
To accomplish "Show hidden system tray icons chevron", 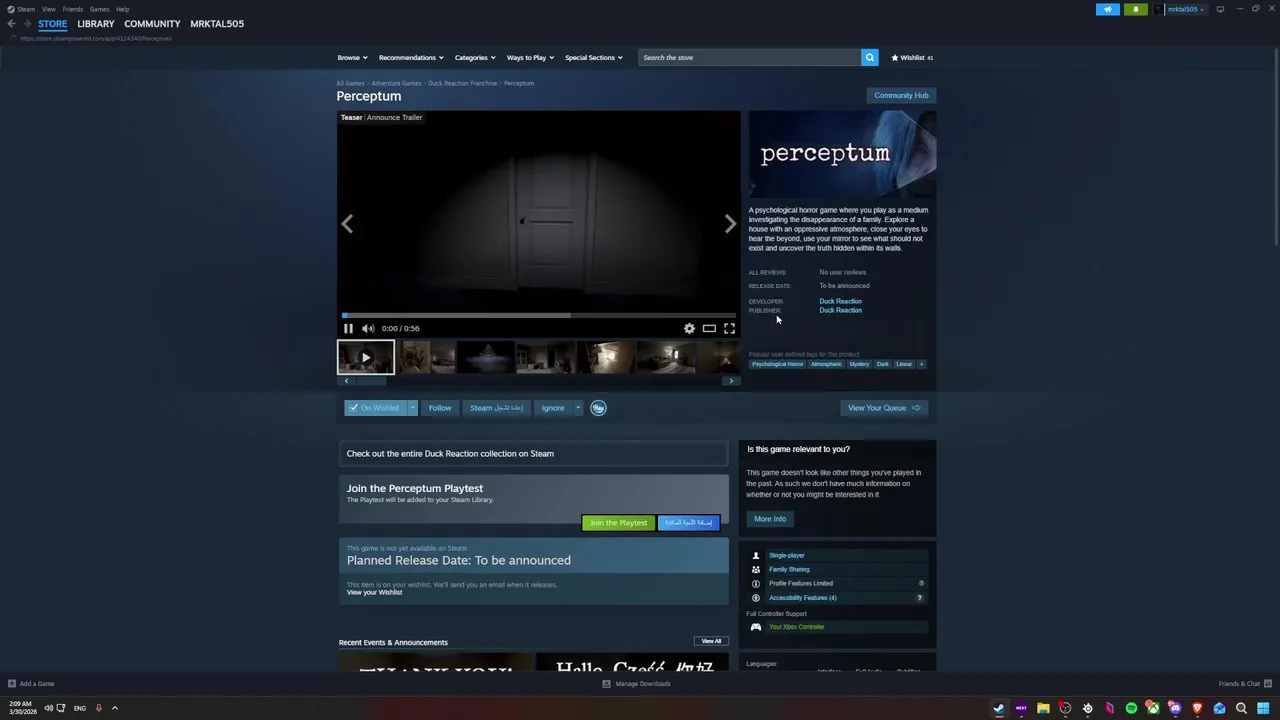I will pyautogui.click(x=114, y=708).
